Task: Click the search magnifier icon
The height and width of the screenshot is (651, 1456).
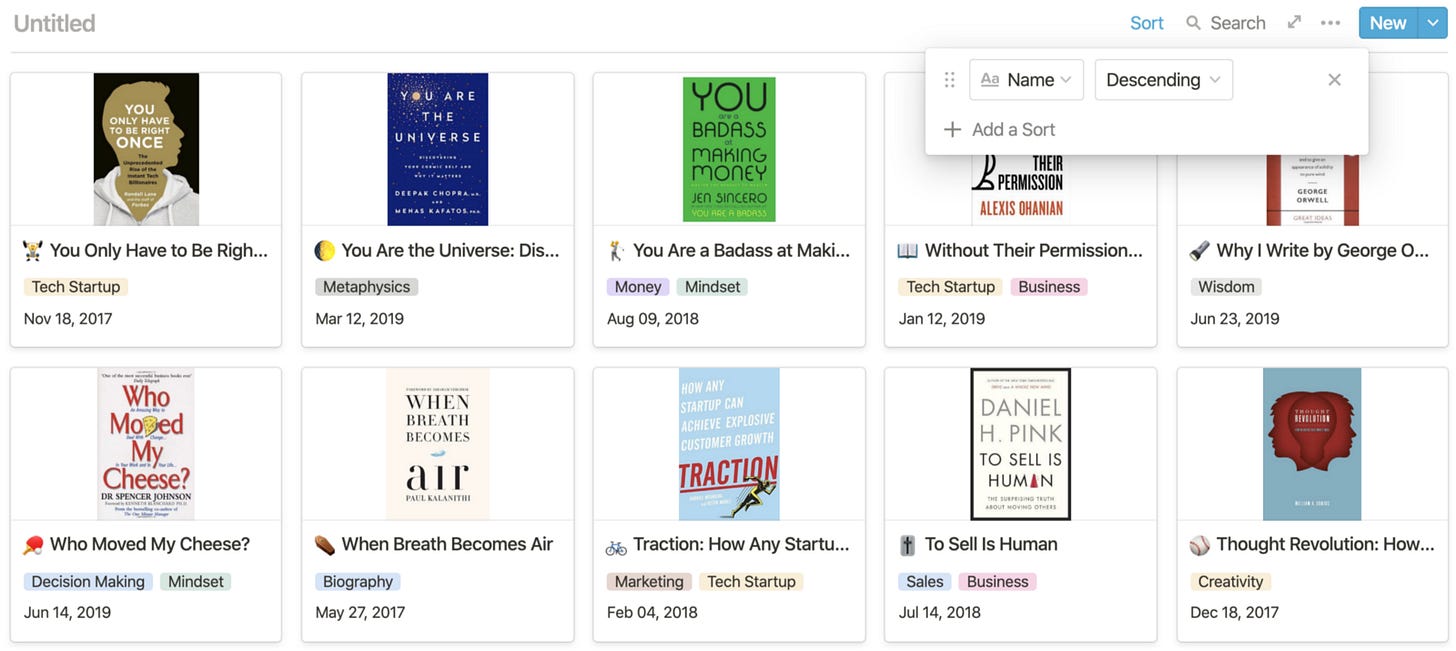Action: click(x=1193, y=23)
